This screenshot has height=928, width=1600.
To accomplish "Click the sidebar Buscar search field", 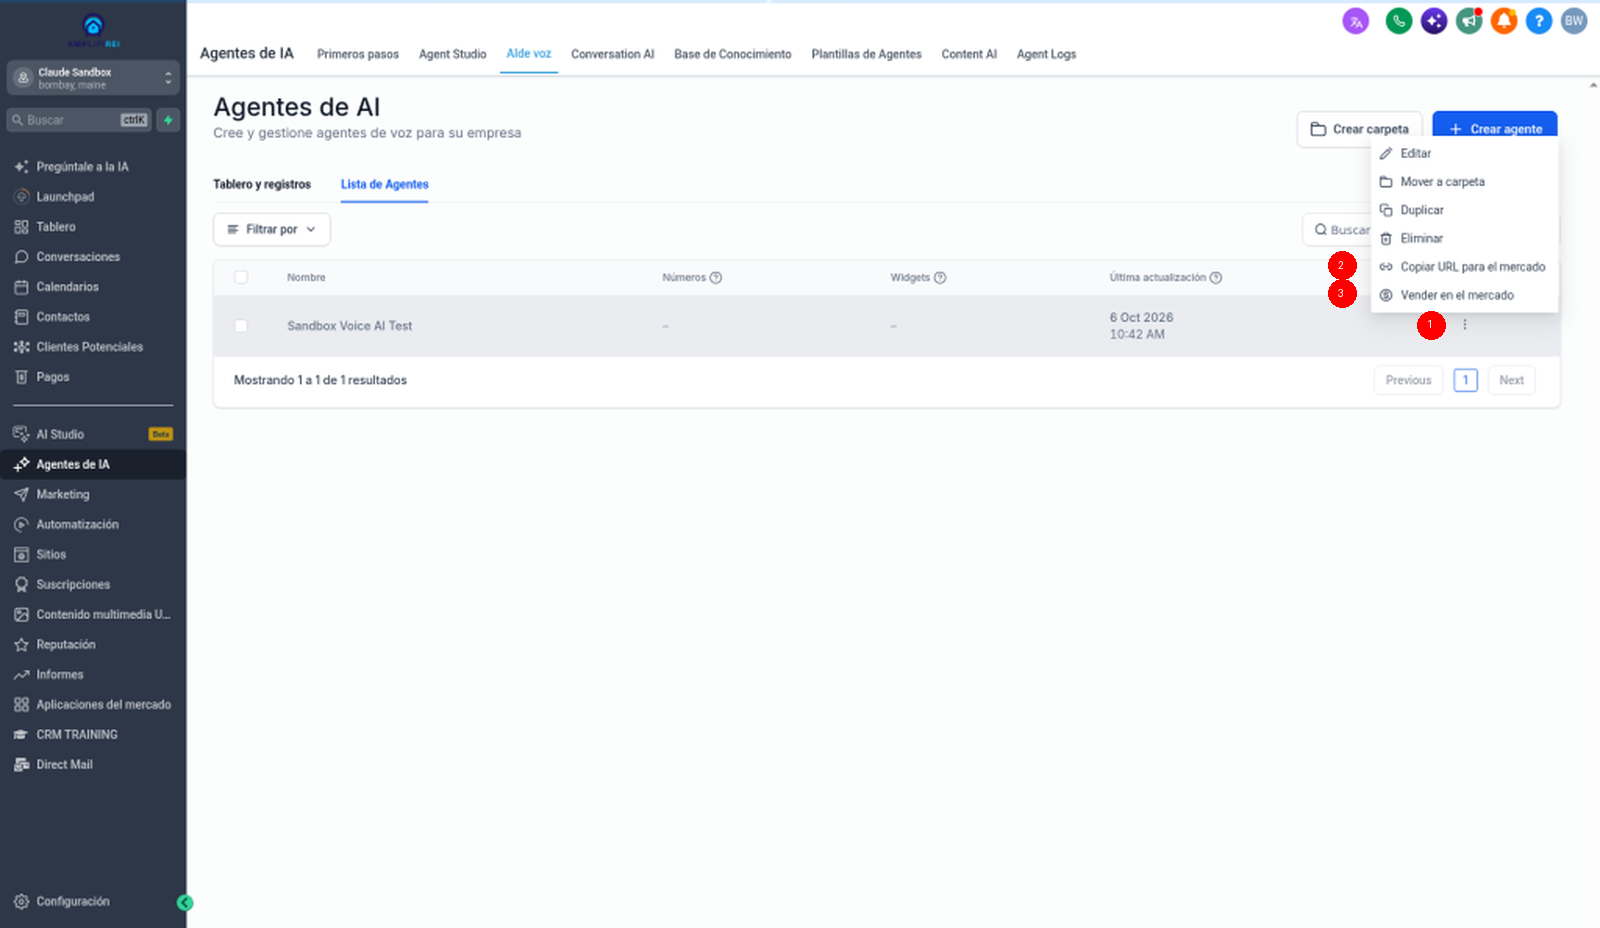I will [79, 120].
